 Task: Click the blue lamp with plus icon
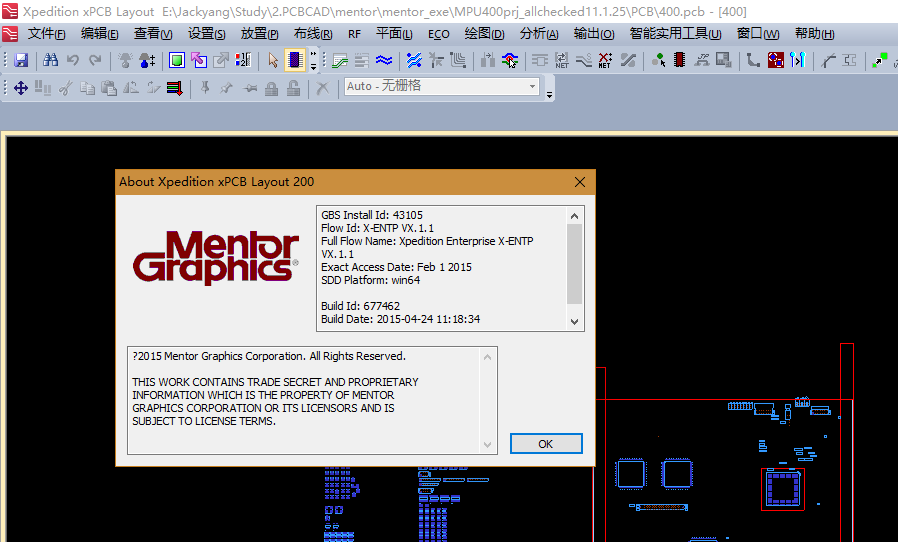tap(147, 60)
